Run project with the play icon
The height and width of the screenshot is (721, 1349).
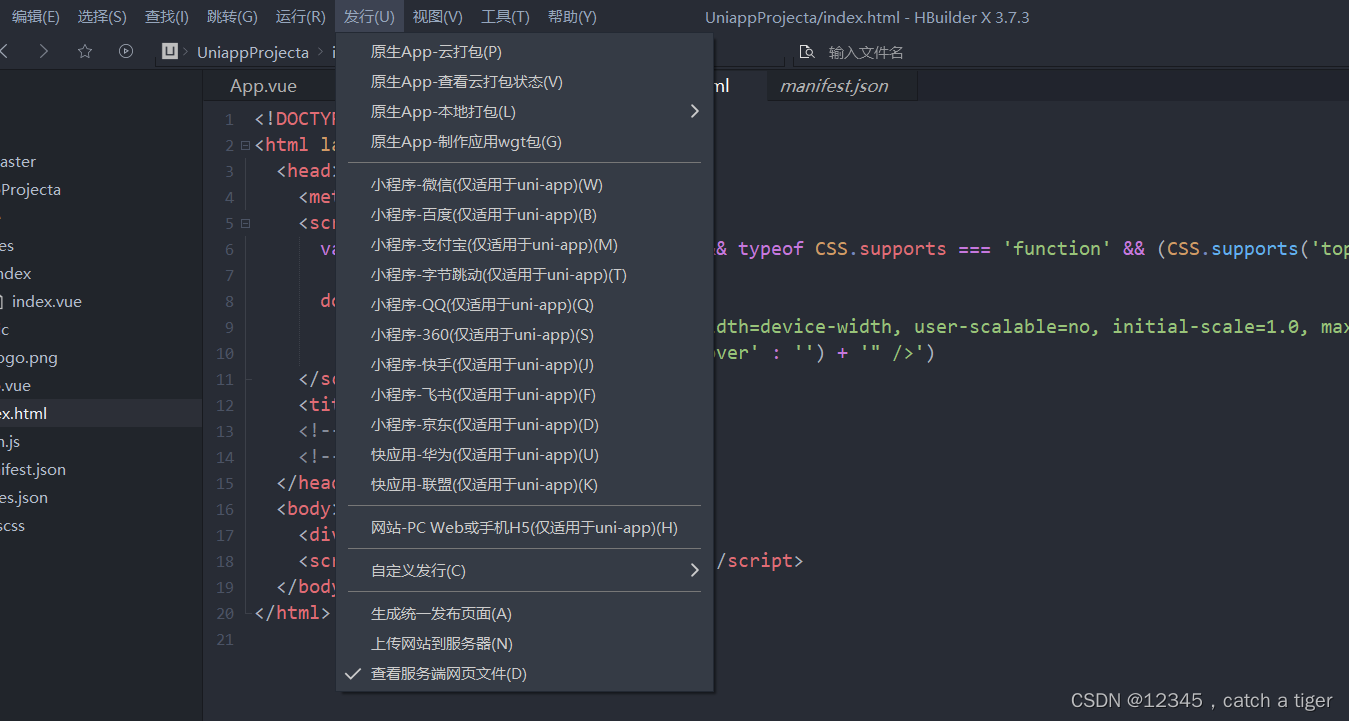click(125, 51)
